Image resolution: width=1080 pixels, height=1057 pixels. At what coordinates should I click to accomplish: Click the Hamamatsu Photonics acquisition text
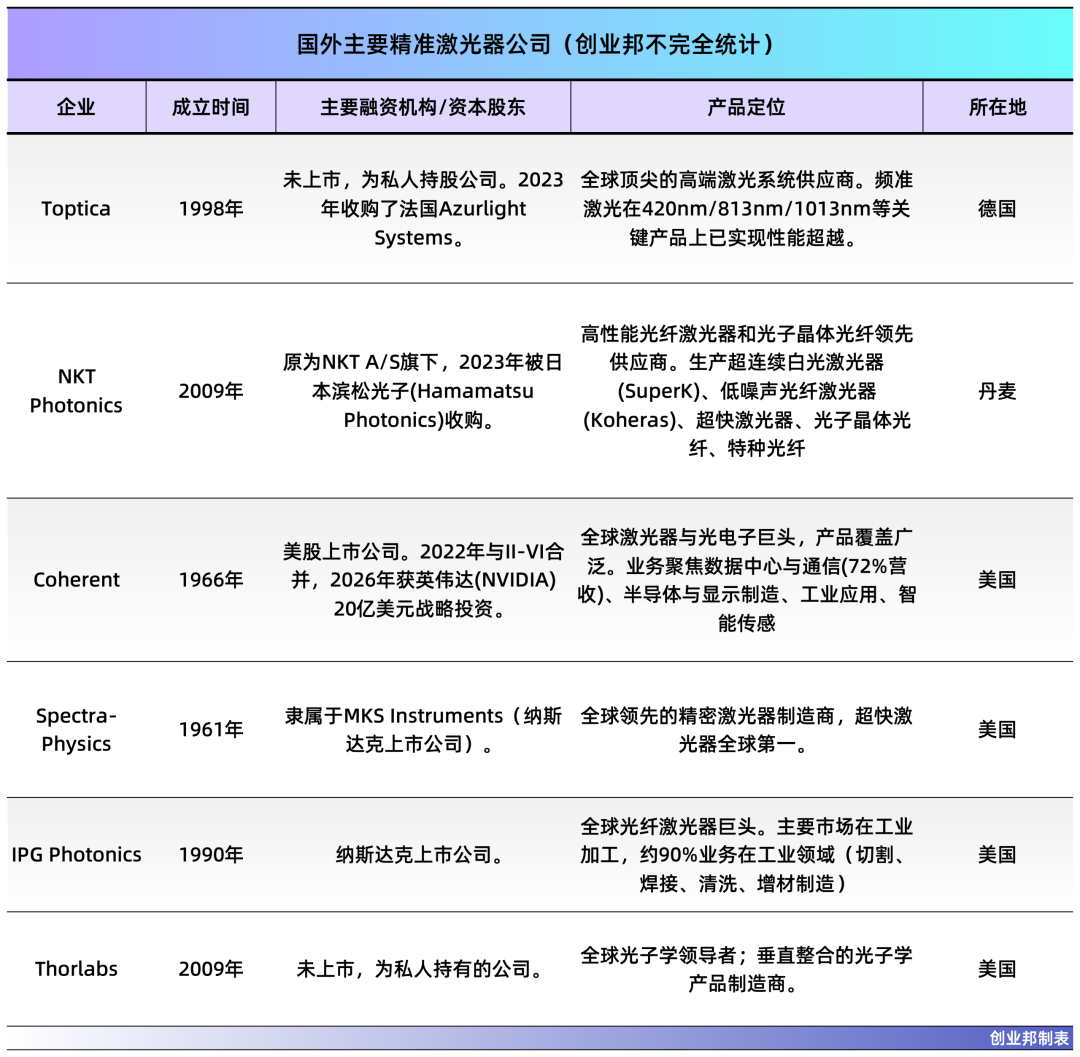click(x=423, y=391)
